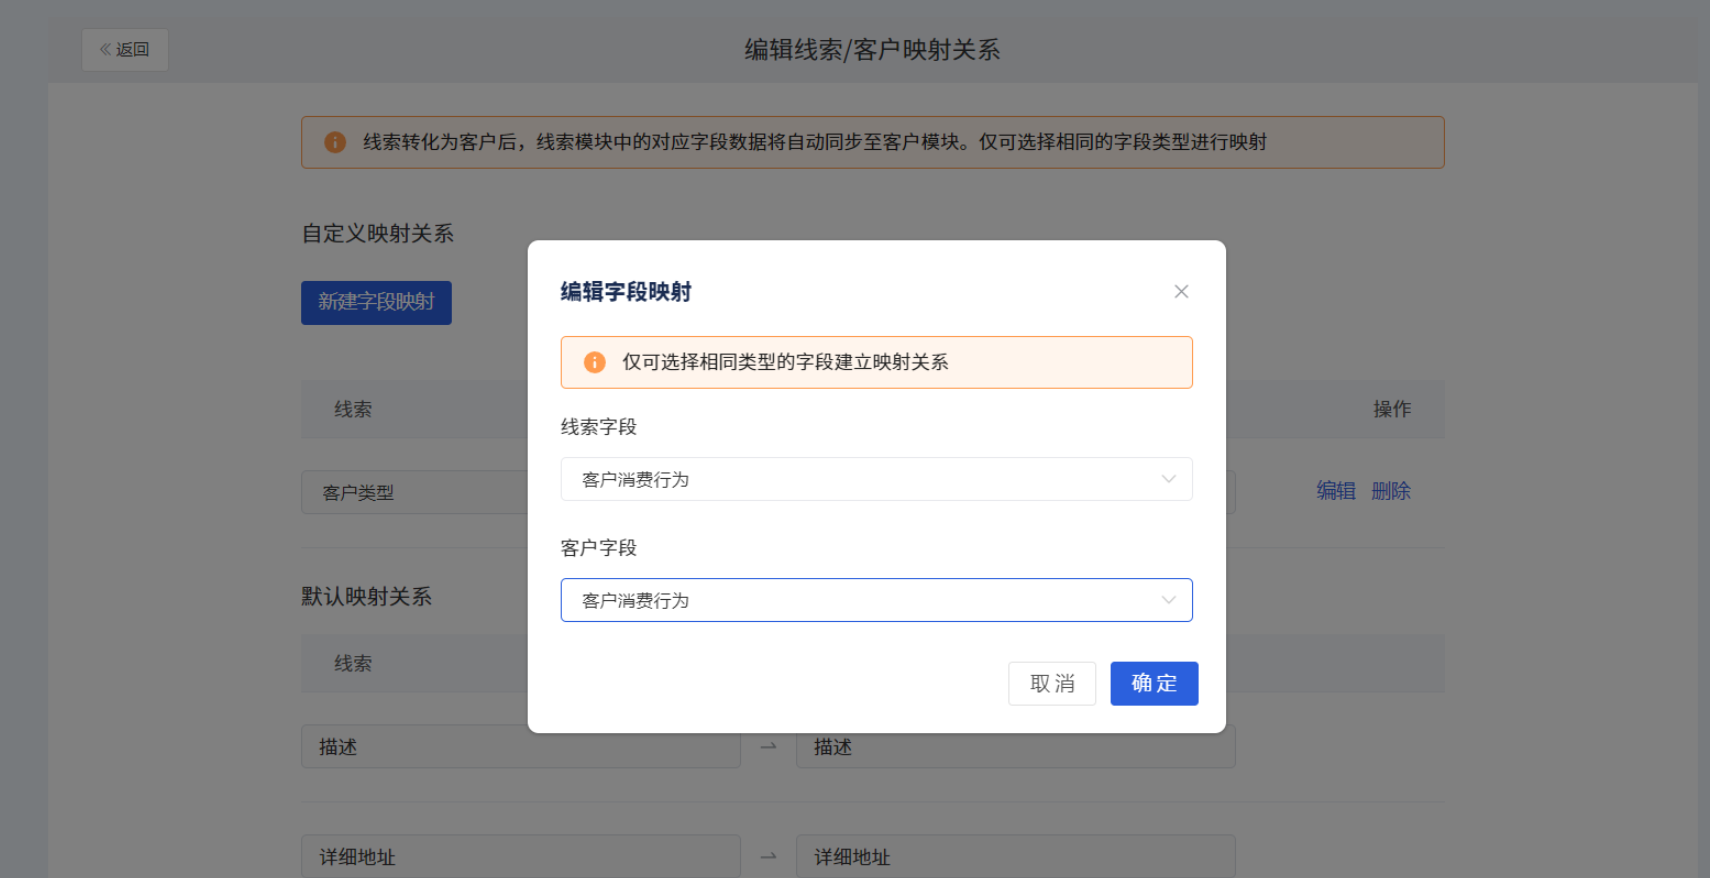Screen dimensions: 1710x878
Task: Click dialog notice 仅可选择相同类型的字段建立映射关系
Action: (x=785, y=362)
